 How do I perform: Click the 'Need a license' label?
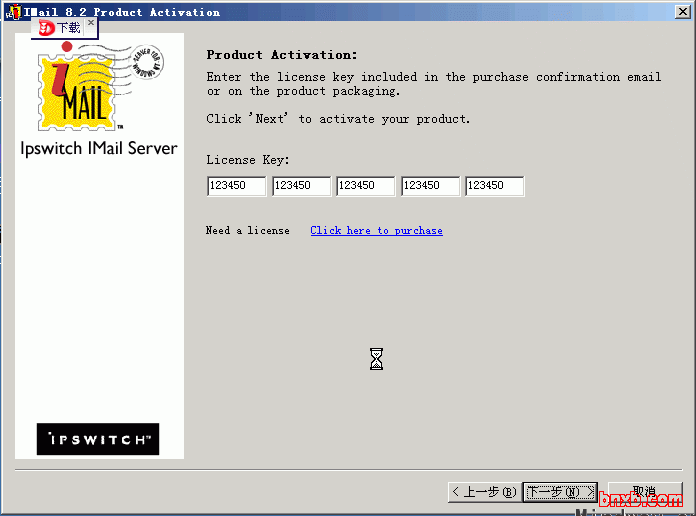coord(247,231)
